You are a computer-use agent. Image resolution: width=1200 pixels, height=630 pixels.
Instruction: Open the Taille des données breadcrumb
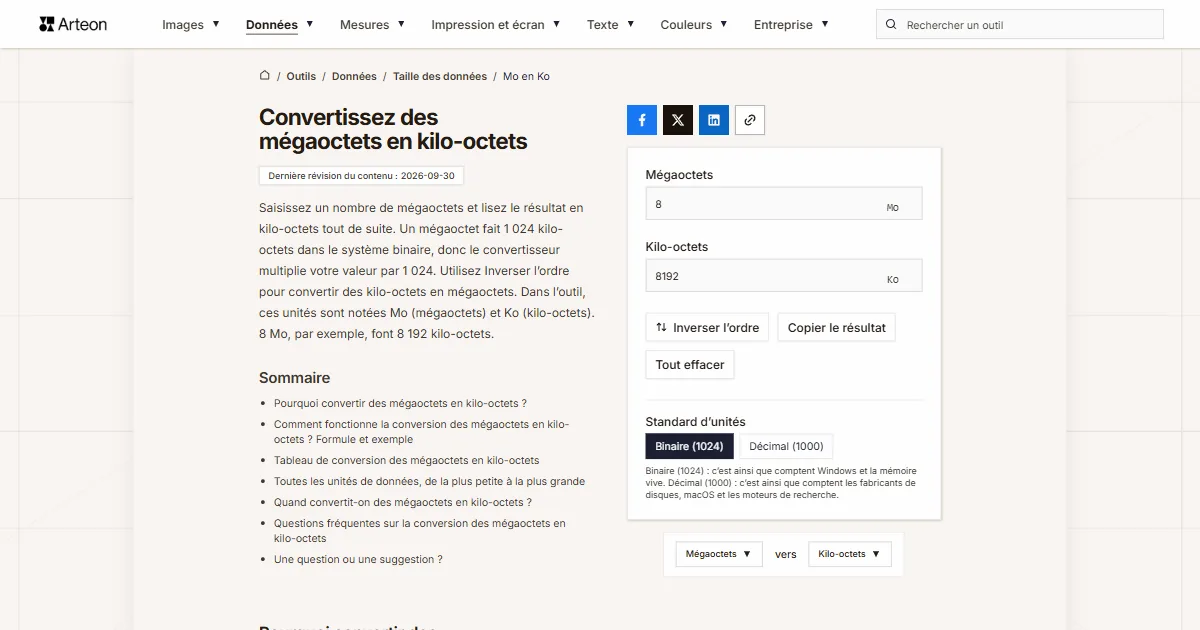(x=440, y=76)
